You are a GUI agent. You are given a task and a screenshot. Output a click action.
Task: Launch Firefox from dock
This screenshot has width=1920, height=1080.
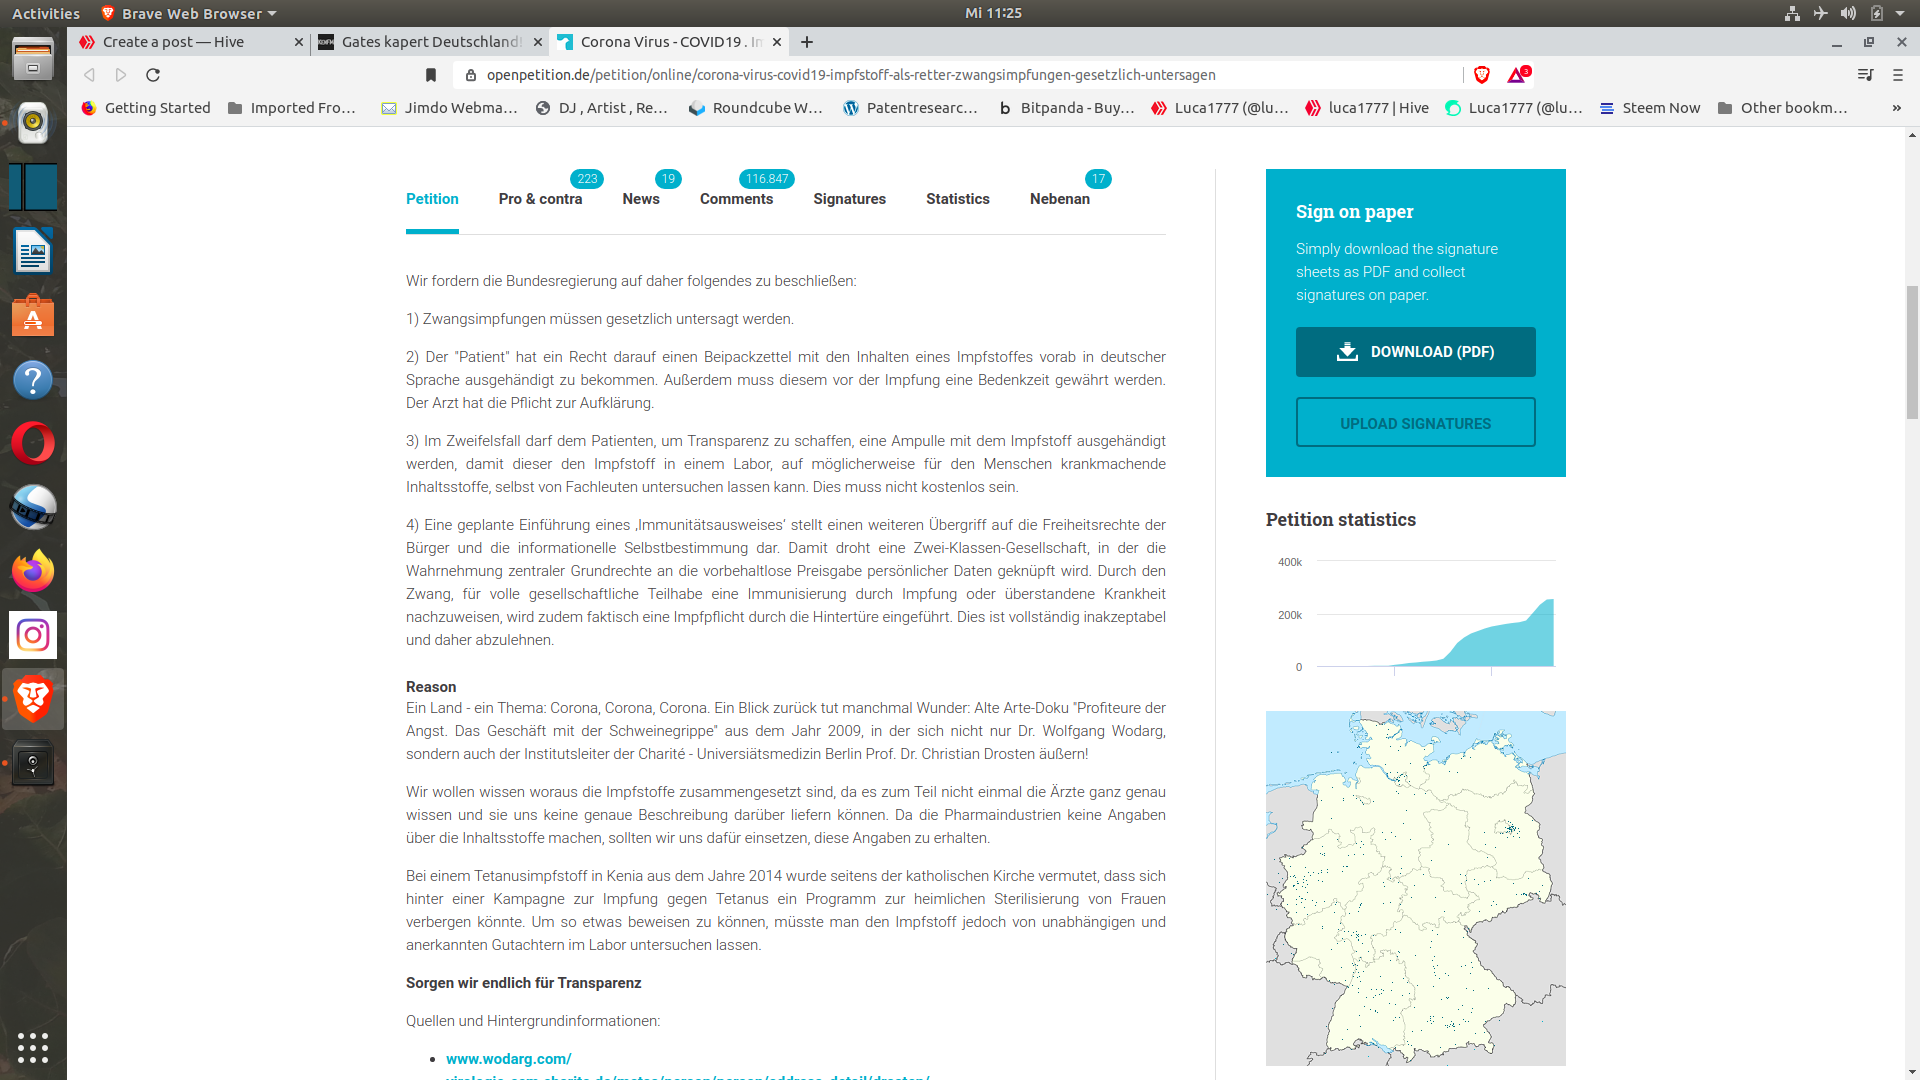tap(33, 571)
